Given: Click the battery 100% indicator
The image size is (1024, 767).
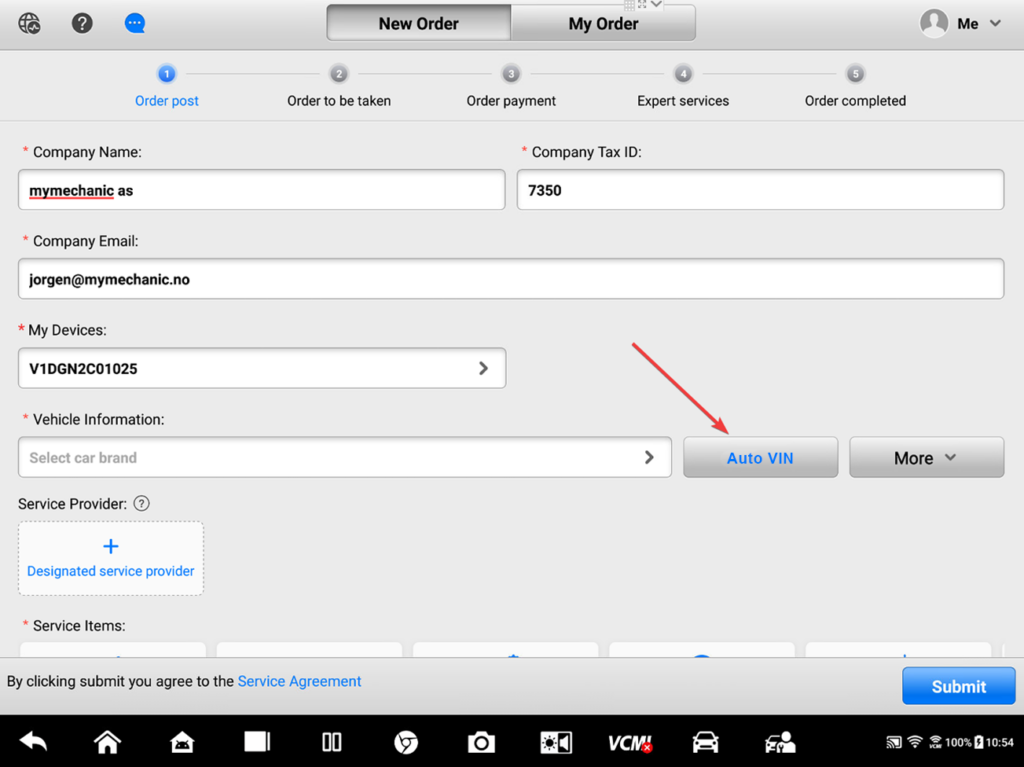Looking at the screenshot, I should point(964,742).
